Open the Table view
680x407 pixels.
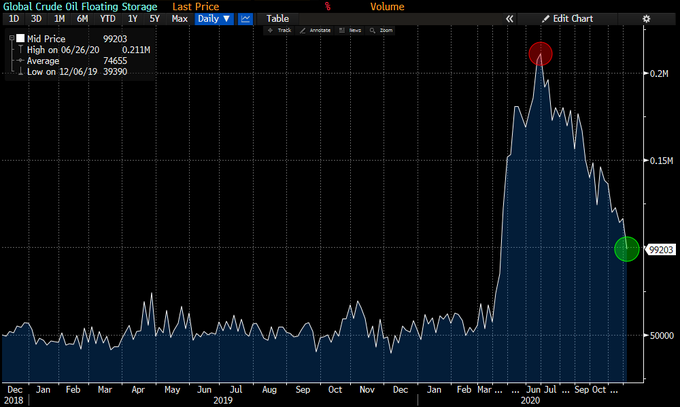point(277,18)
